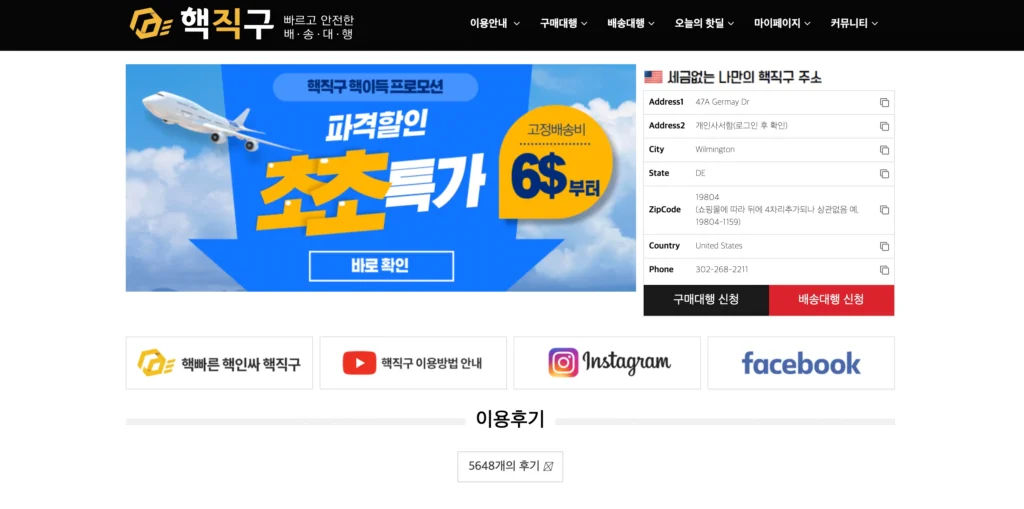Open the 커뮤니티 menu item
Viewport: 1024px width, 509px height.
pos(849,24)
